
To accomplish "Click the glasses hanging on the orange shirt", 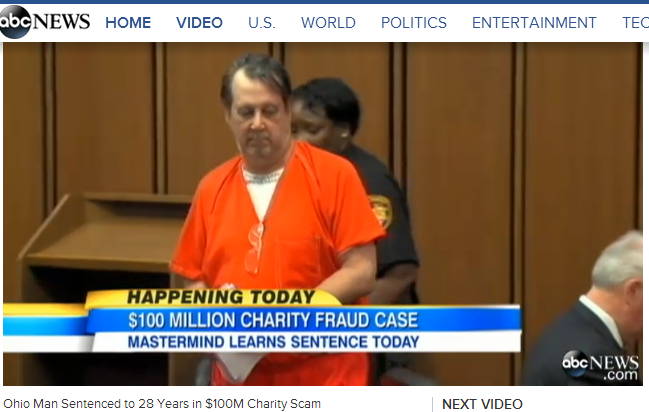I will 254,248.
